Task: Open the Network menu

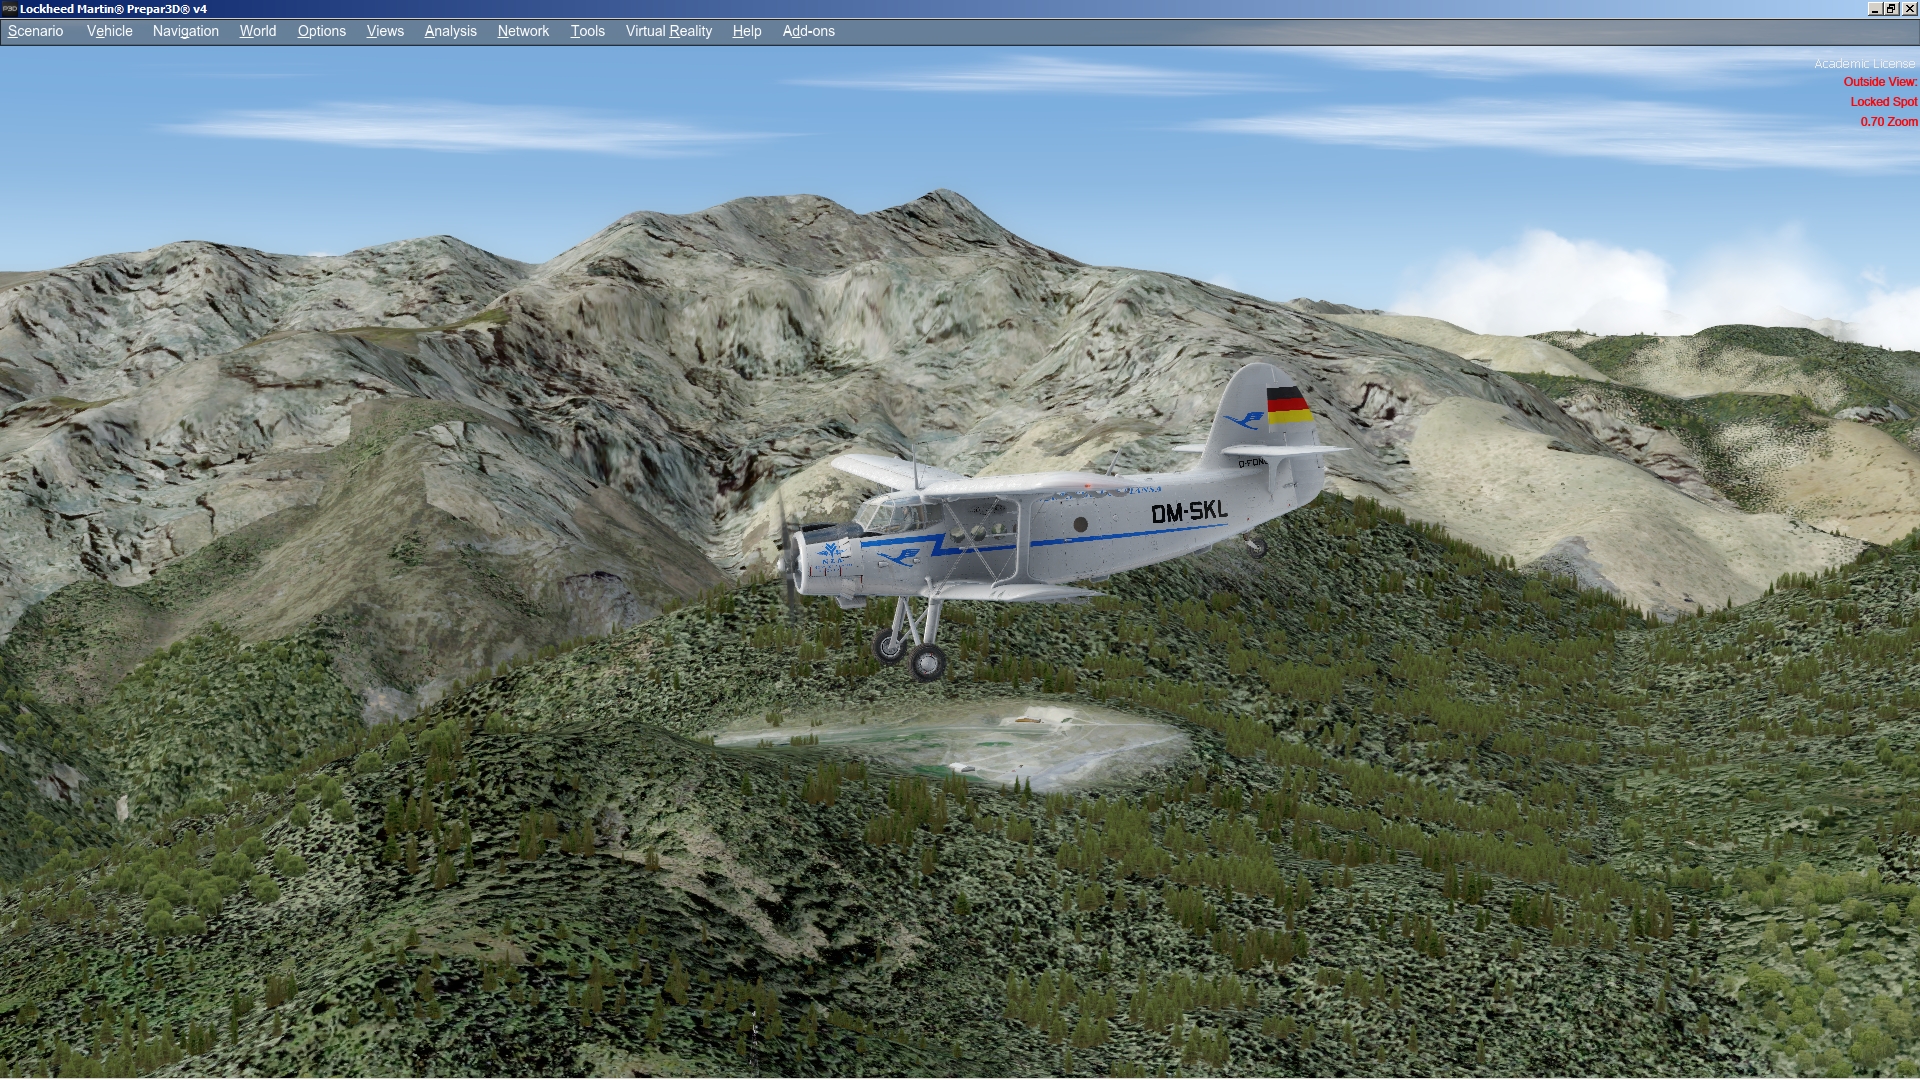Action: tap(523, 31)
